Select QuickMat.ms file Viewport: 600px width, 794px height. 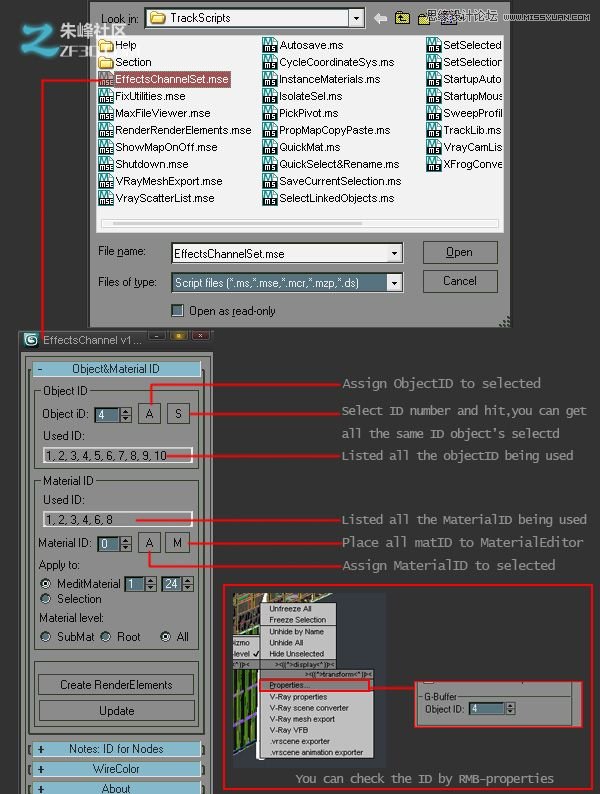301,147
